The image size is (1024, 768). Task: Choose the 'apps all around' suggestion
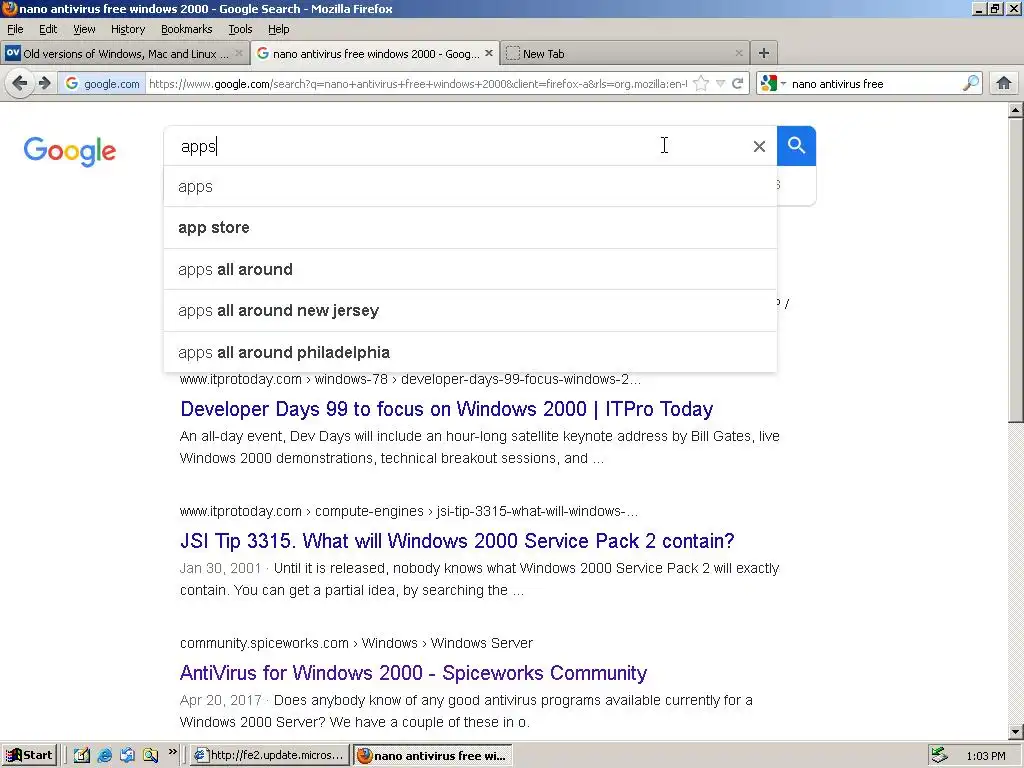470,269
